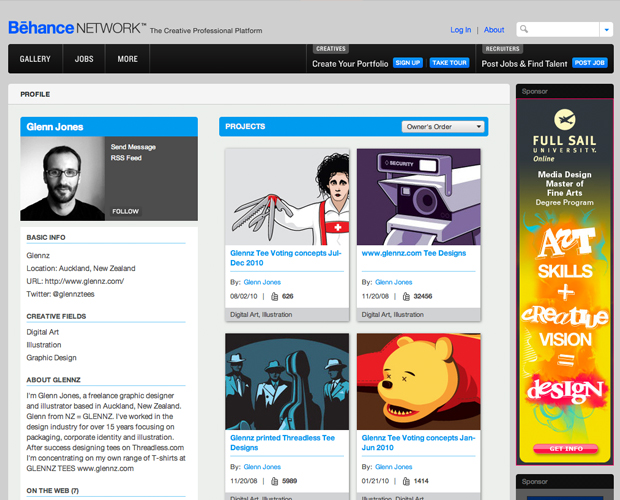
Task: Click Glenn Jones author link under Jul-Dec project
Action: click(262, 282)
